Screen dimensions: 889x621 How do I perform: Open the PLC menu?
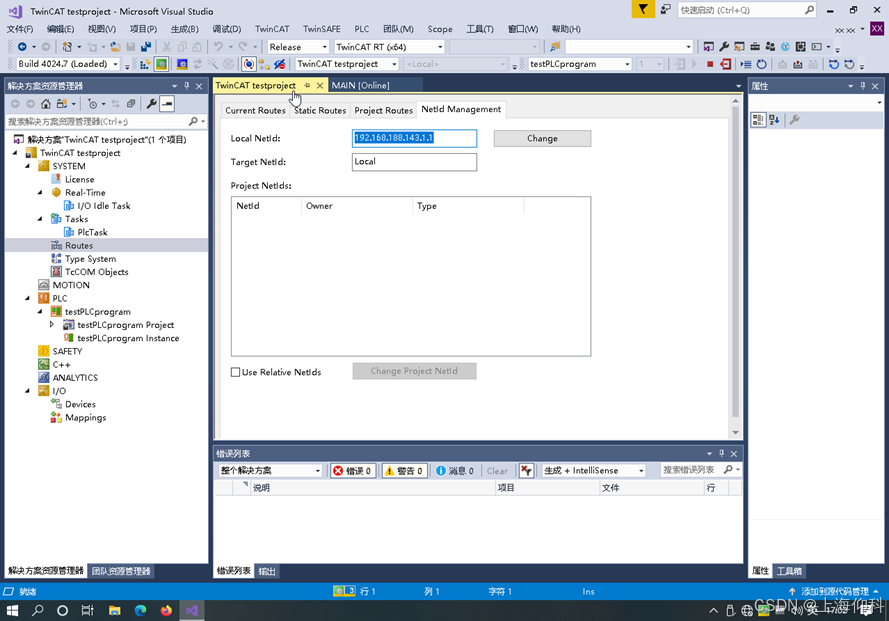click(x=362, y=29)
